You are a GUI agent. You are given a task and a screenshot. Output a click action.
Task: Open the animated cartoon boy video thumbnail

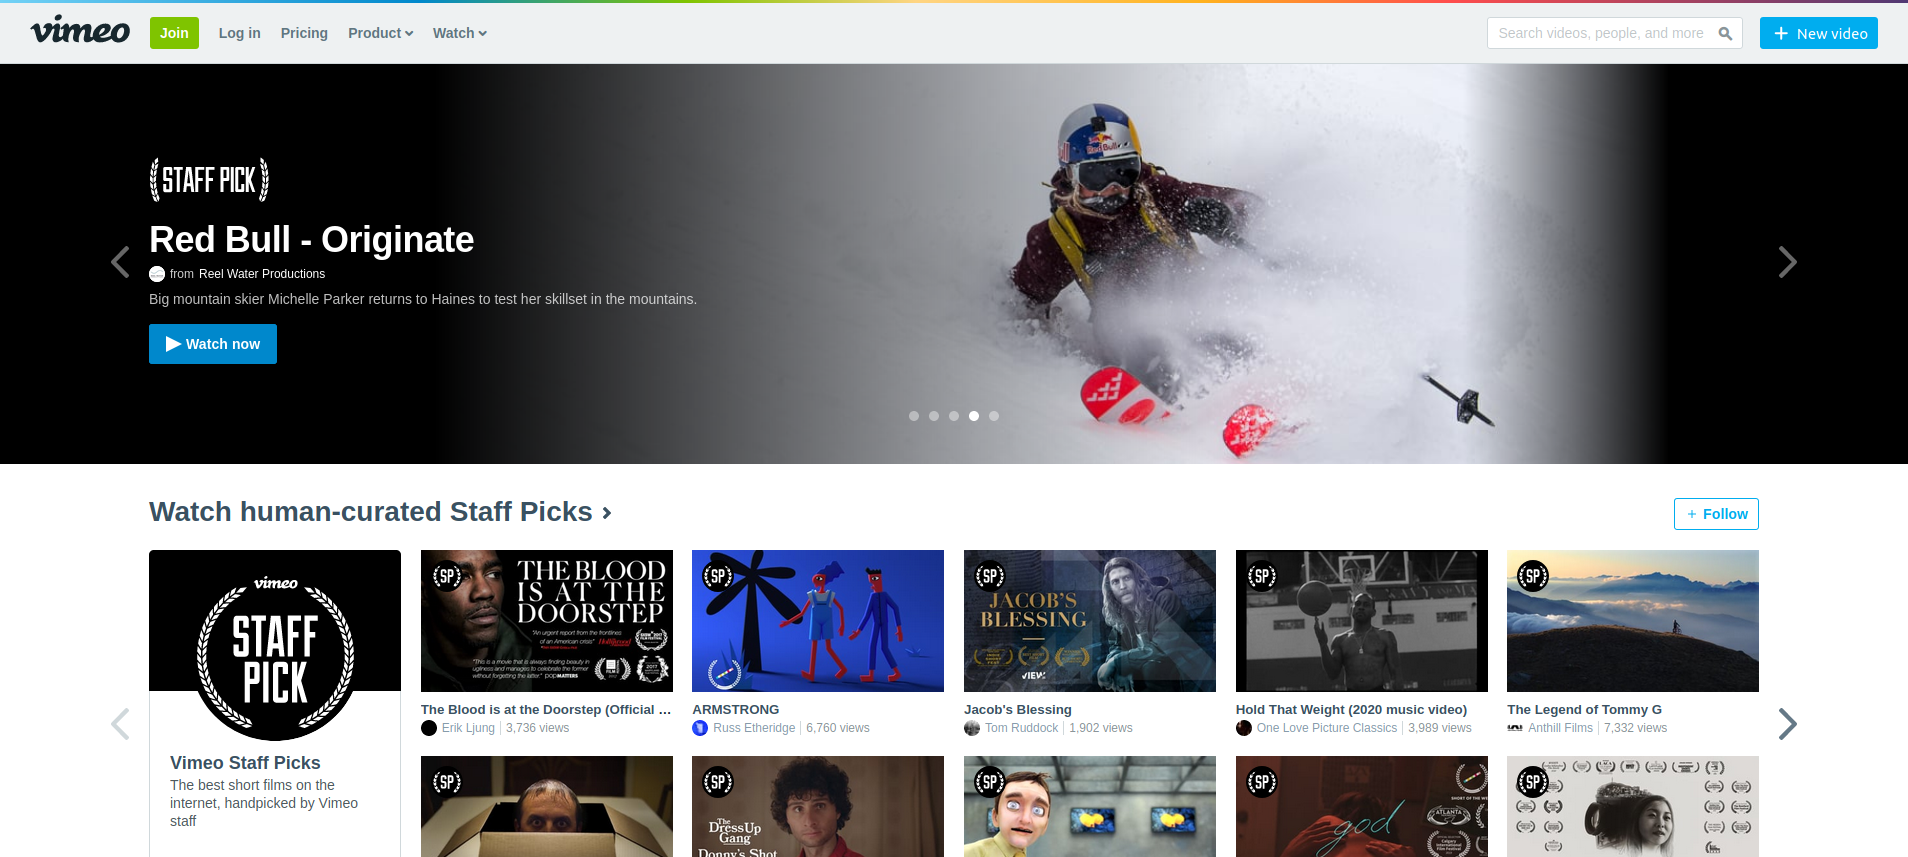pos(1090,806)
